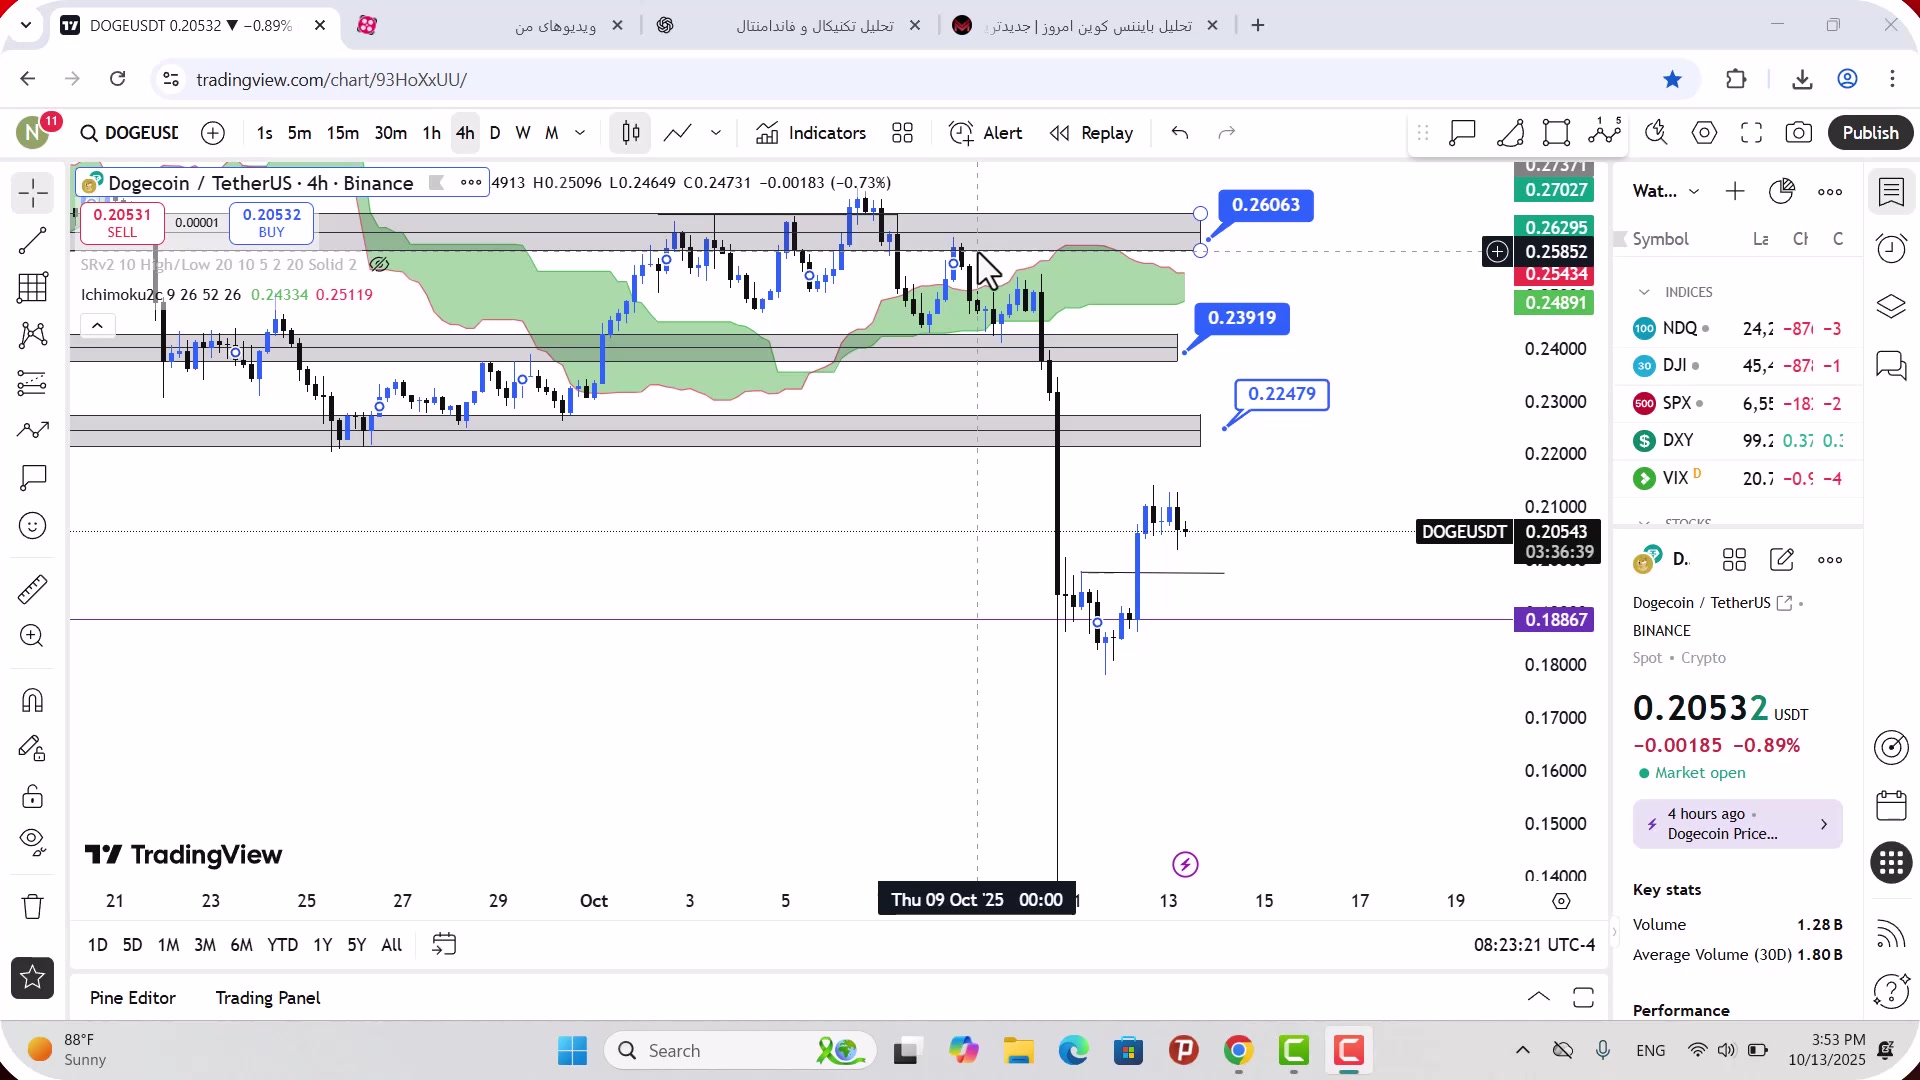Expand the bottom panel with chevron up

coord(1539,997)
